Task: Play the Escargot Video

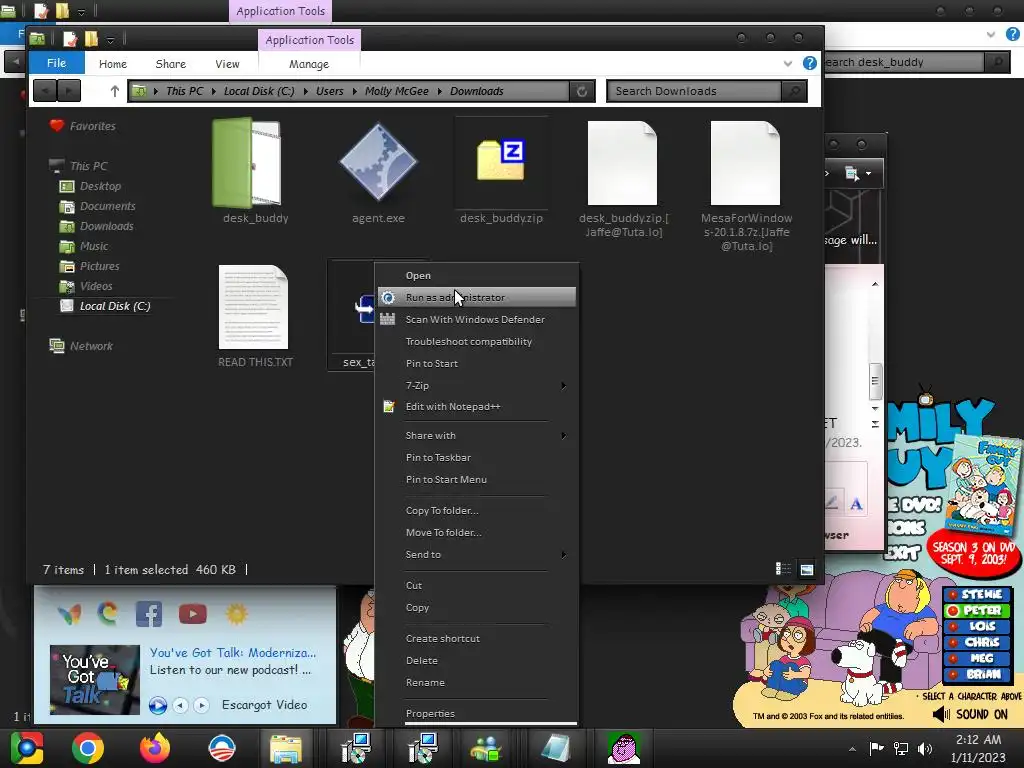Action: 157,705
